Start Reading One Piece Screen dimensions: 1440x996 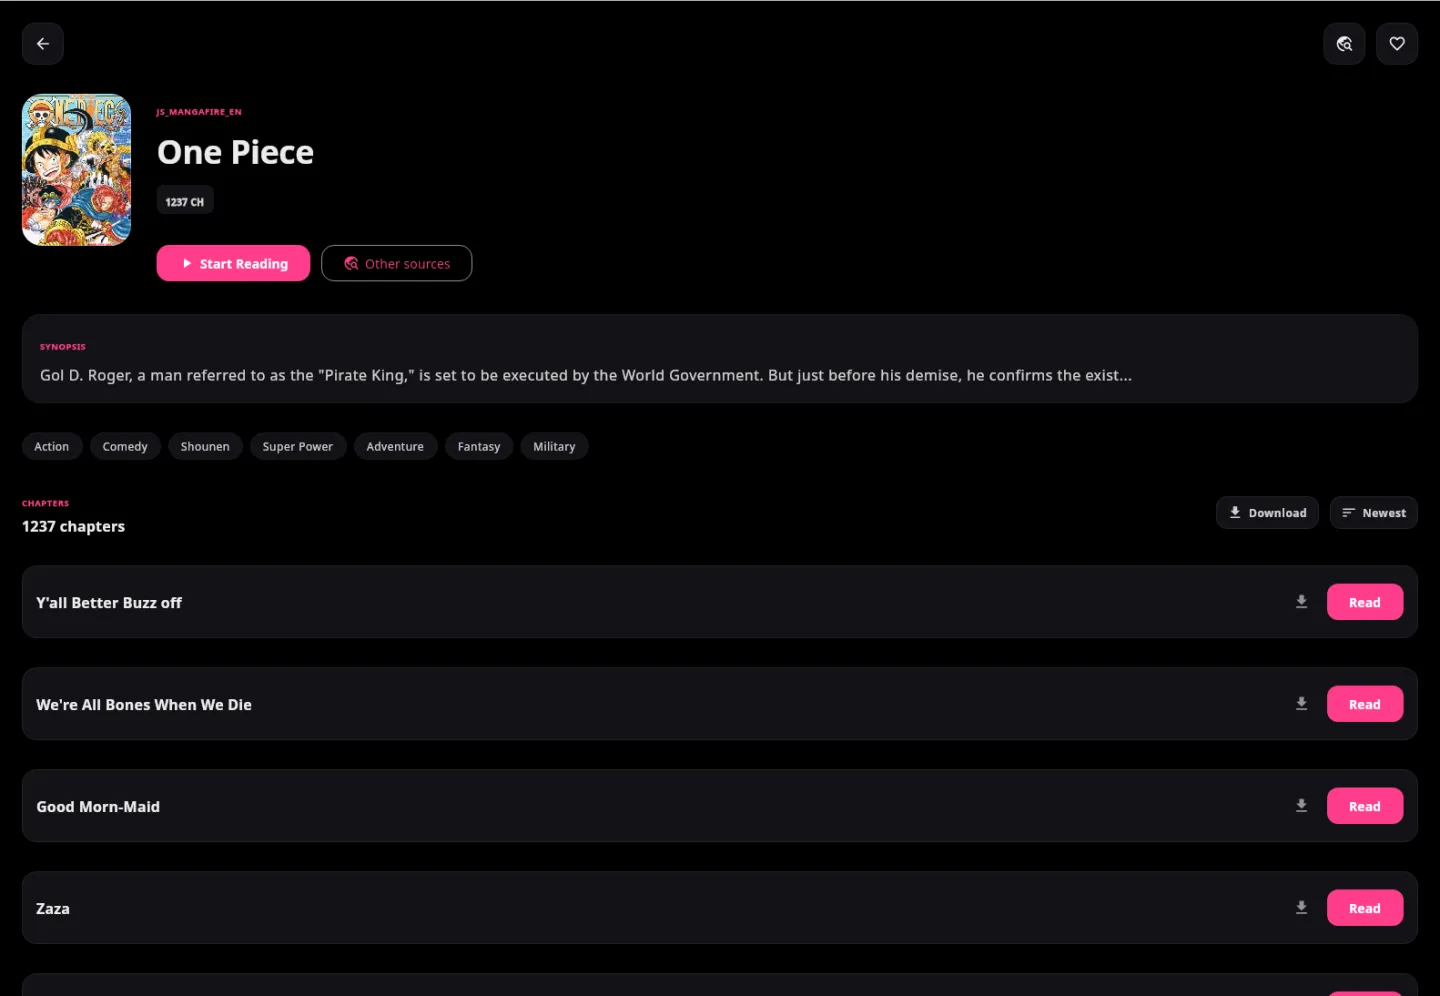click(x=233, y=263)
